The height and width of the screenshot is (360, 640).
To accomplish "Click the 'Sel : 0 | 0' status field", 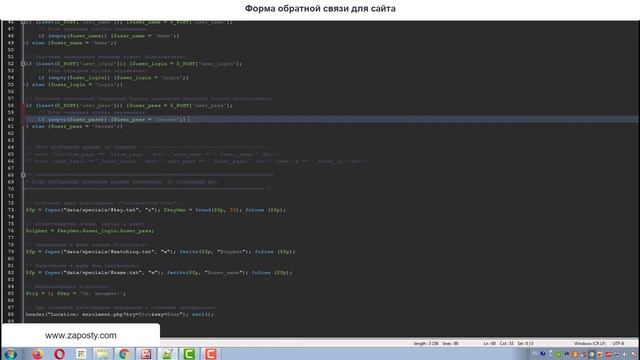I will click(x=525, y=344).
